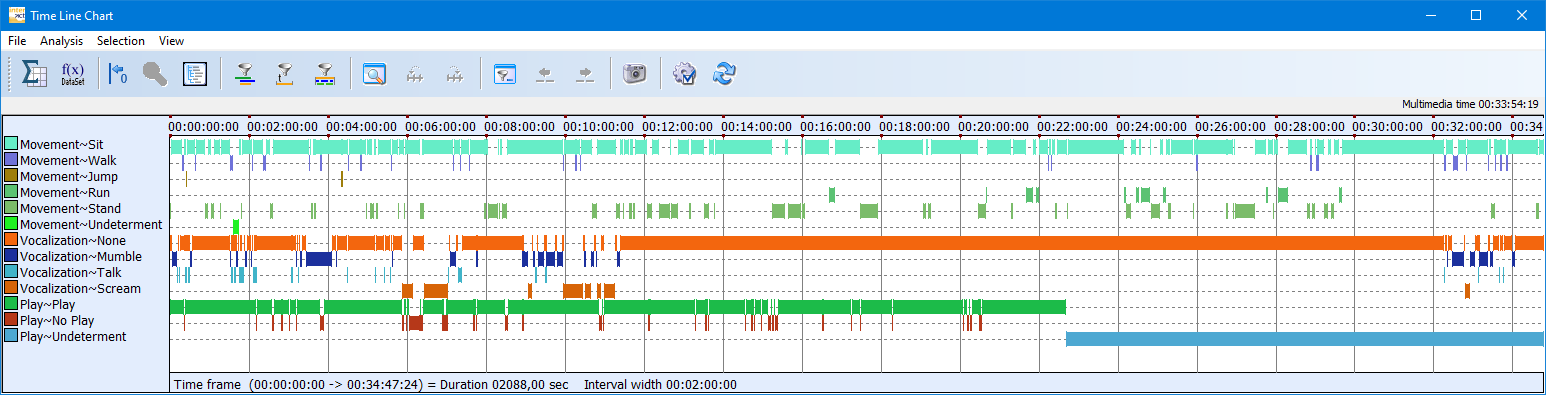Click the green Movement~Undeterment block
Image resolution: width=1546 pixels, height=395 pixels.
click(x=236, y=227)
